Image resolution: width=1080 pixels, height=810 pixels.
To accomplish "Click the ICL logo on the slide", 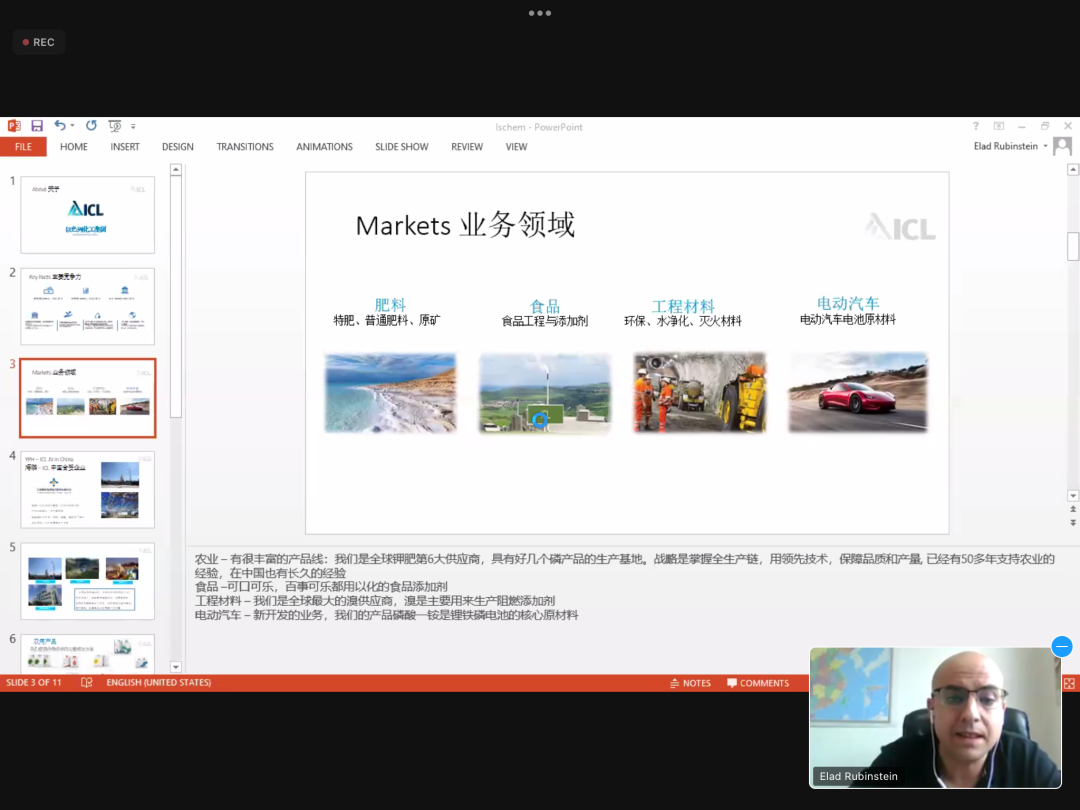I will [900, 227].
